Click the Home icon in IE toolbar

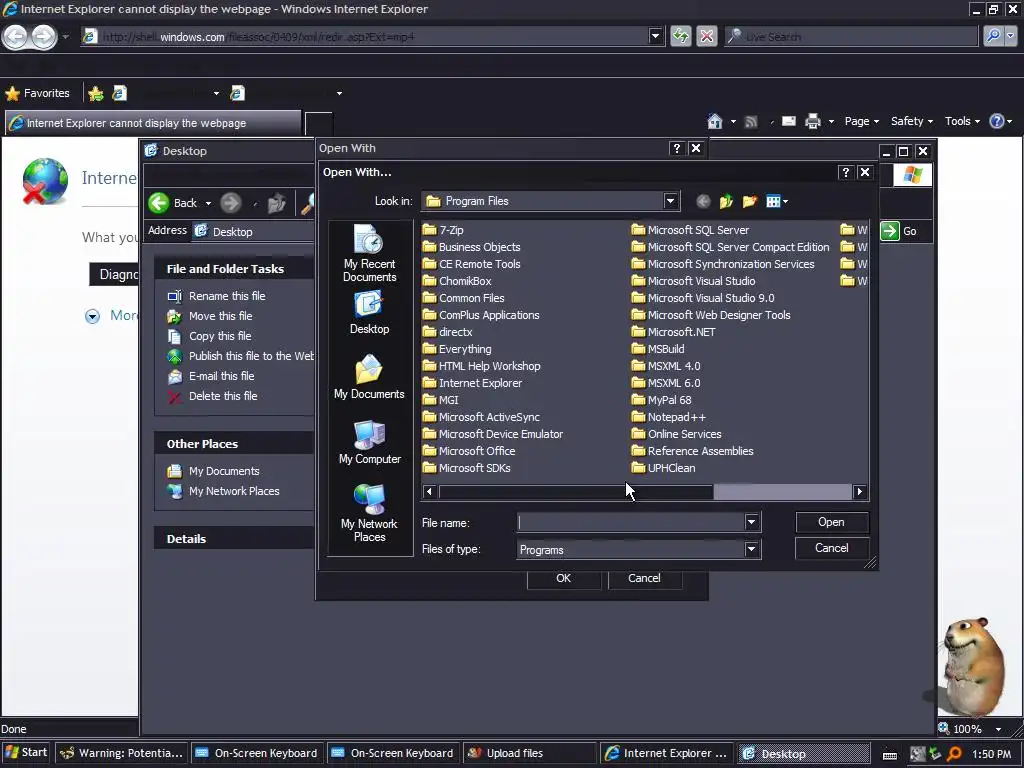pos(714,121)
